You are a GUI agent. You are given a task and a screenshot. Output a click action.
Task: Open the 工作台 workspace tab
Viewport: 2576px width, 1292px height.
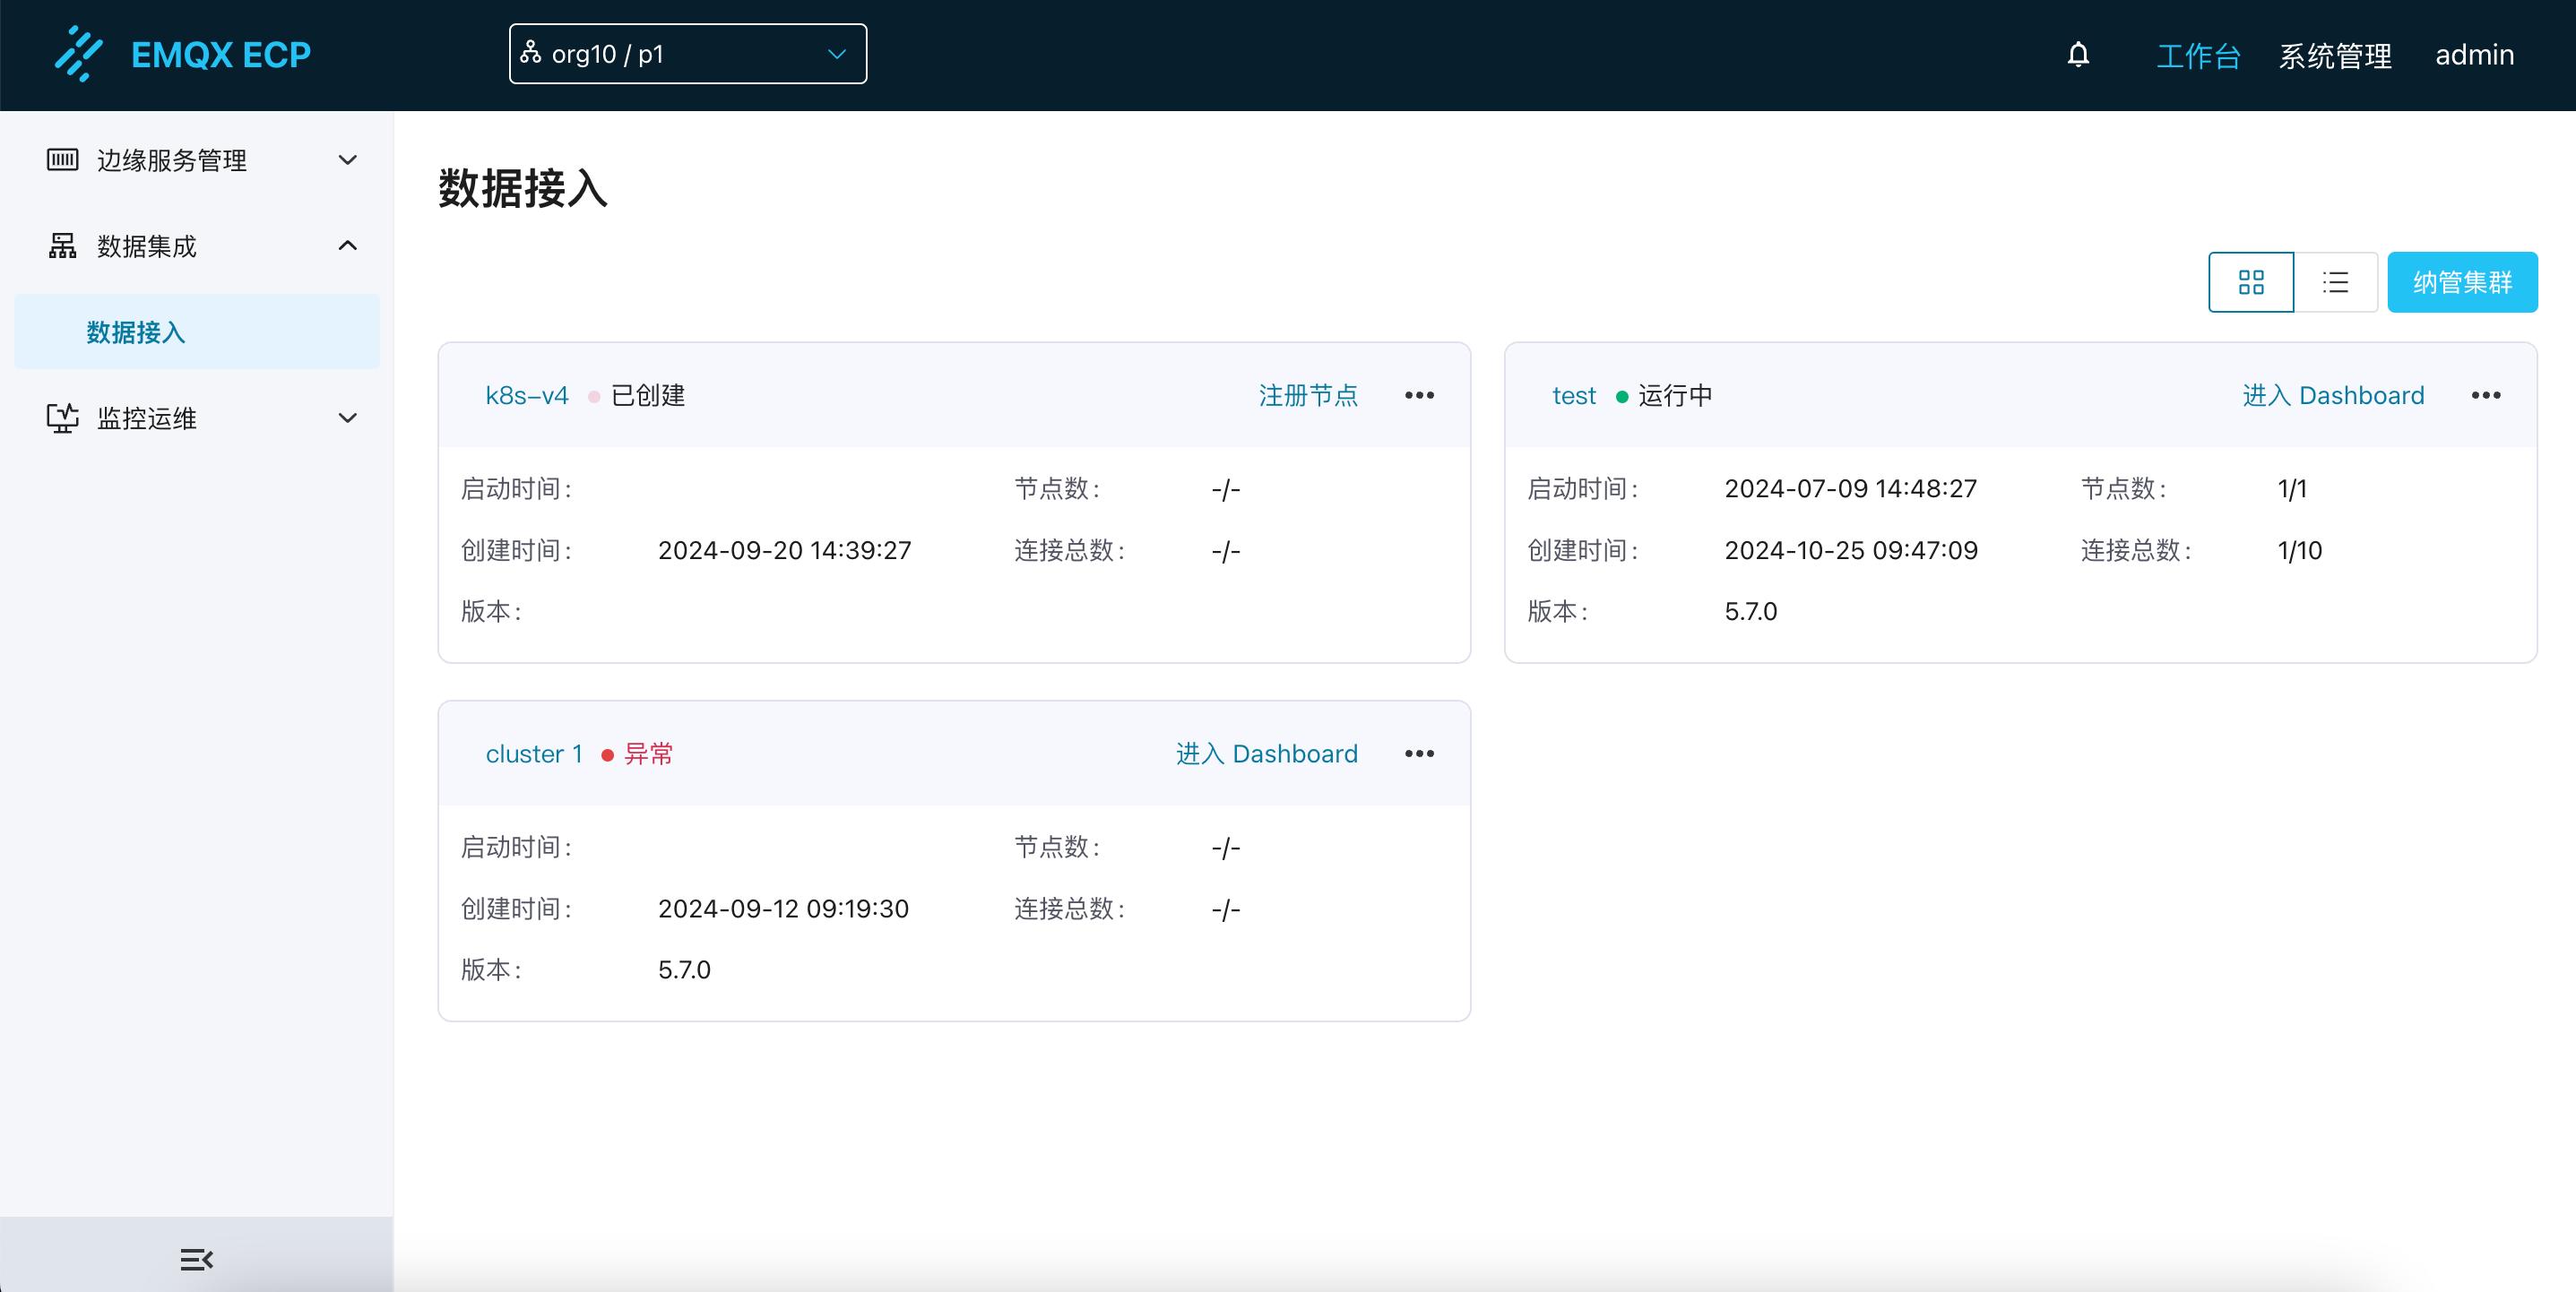(x=2197, y=55)
